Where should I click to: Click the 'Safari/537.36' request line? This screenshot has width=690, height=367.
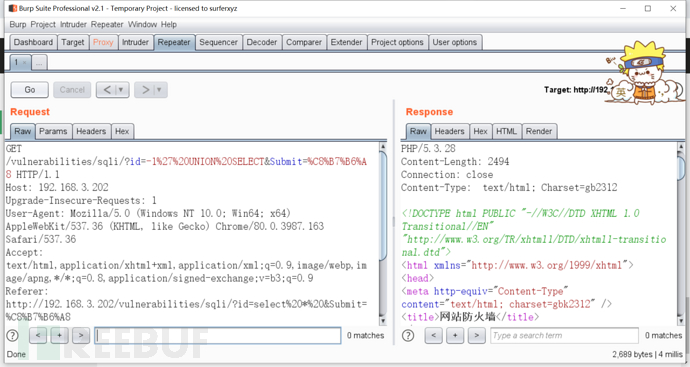(x=41, y=239)
